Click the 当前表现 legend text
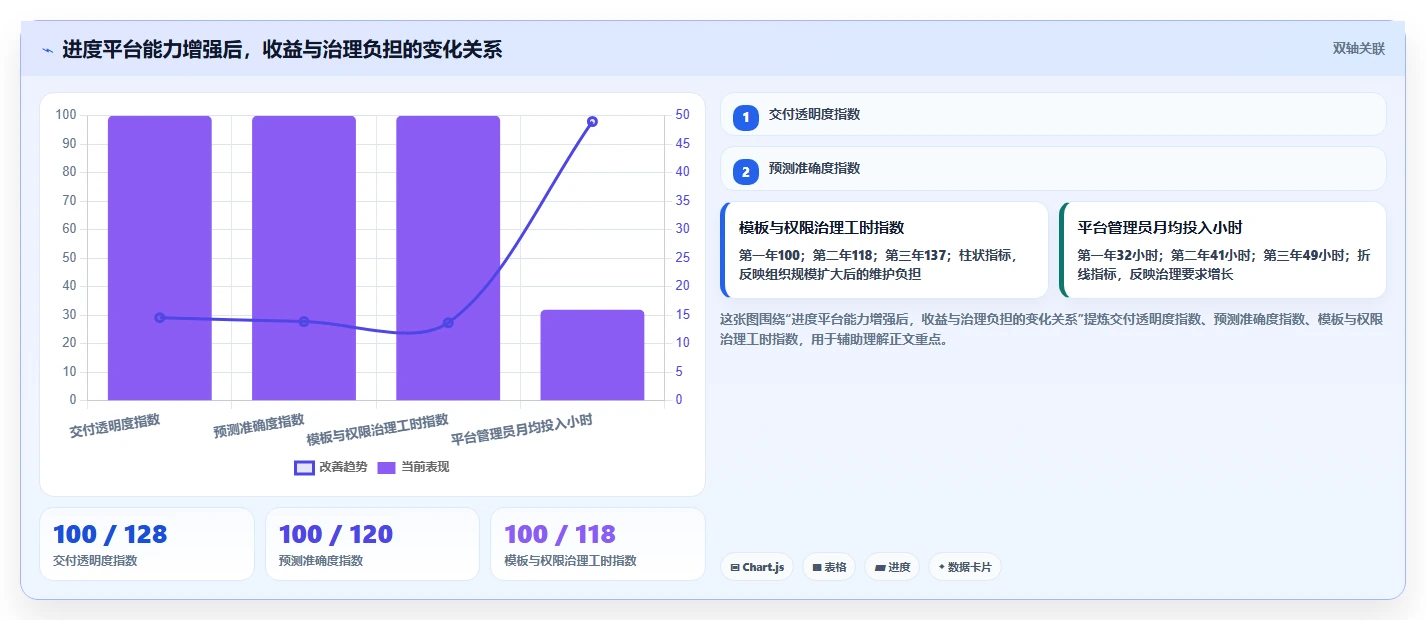This screenshot has height=620, width=1426. 425,467
